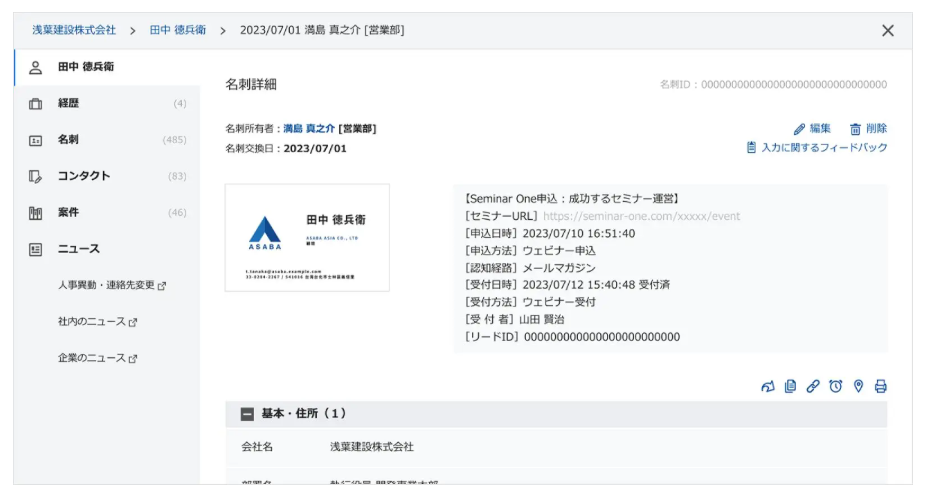Open the ニュース sidebar section
Image resolution: width=925 pixels, height=490 pixels.
(107, 249)
